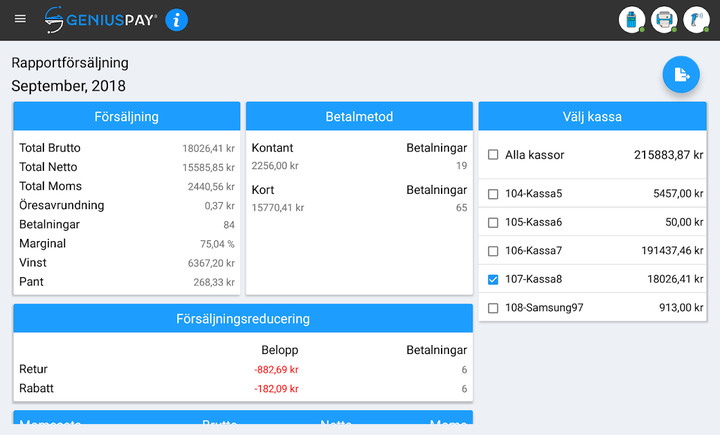Click the September, 2018 date heading
The image size is (720, 435).
(x=68, y=86)
